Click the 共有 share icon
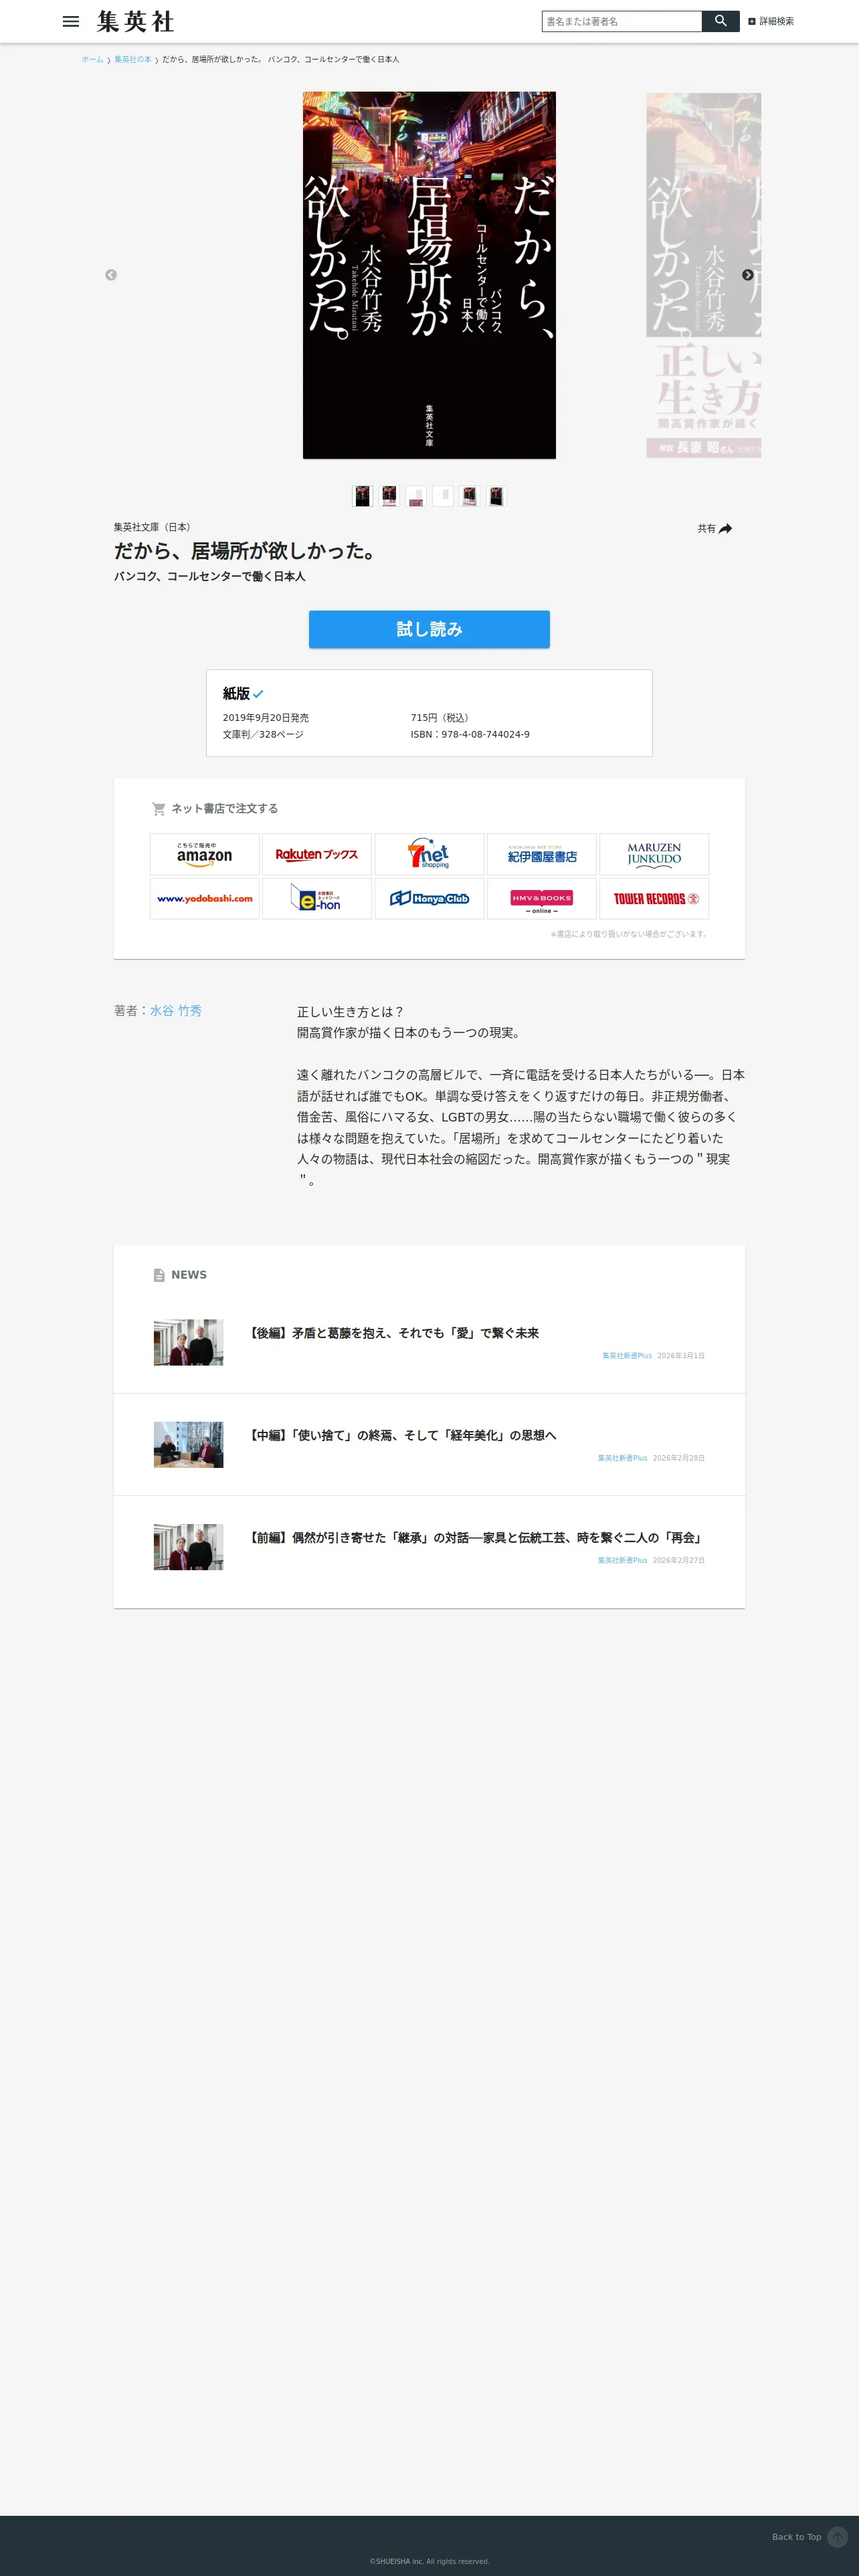The image size is (859, 2576). click(x=725, y=529)
